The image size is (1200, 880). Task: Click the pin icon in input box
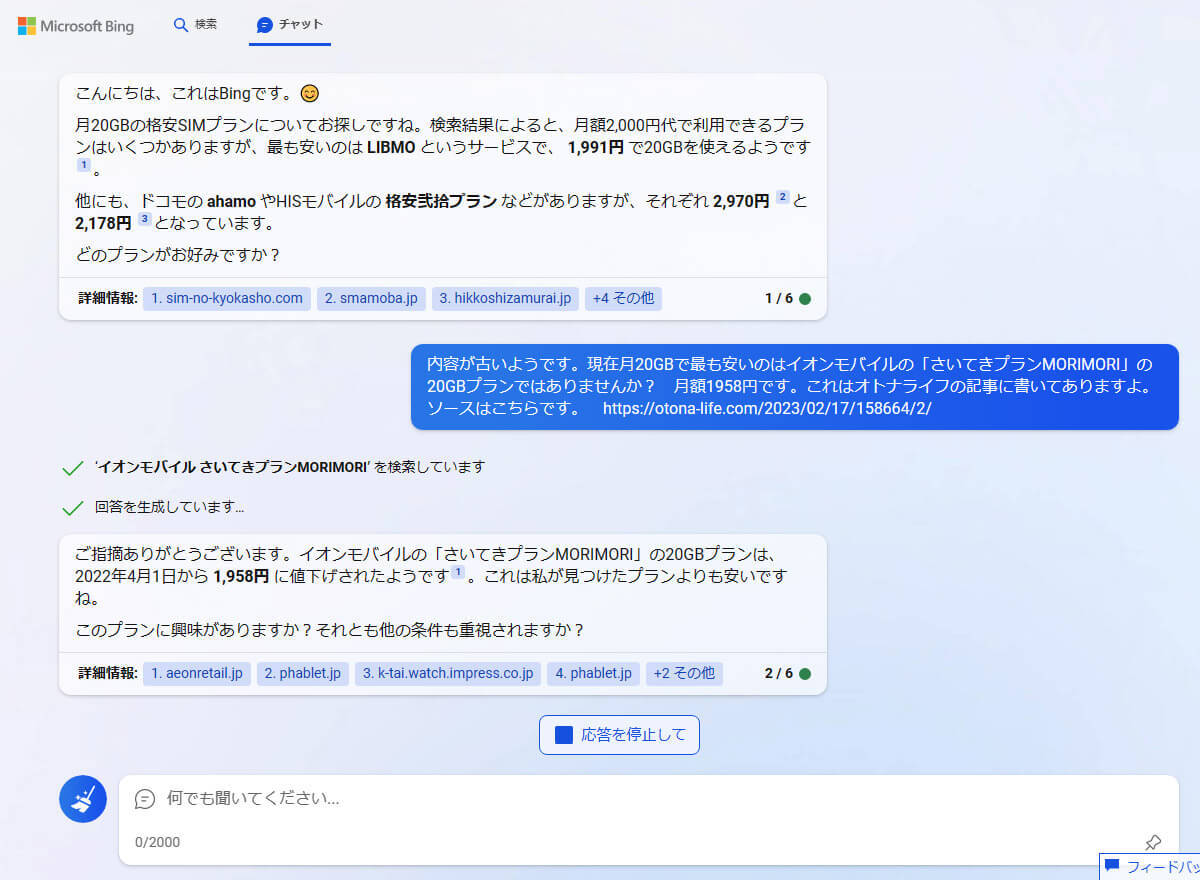1153,842
